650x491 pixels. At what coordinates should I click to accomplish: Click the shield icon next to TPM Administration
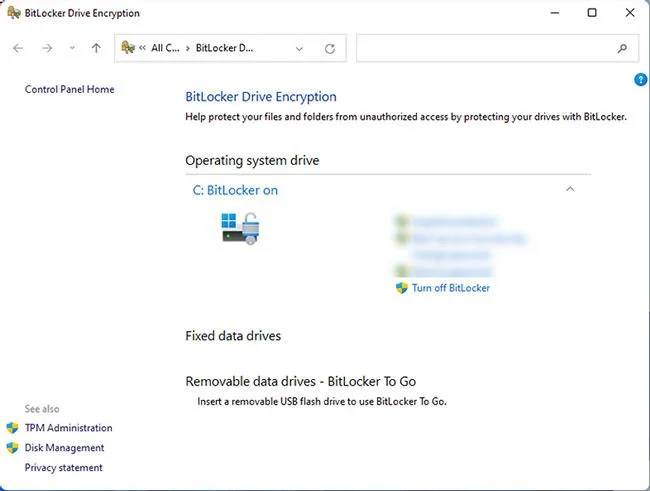(x=12, y=428)
